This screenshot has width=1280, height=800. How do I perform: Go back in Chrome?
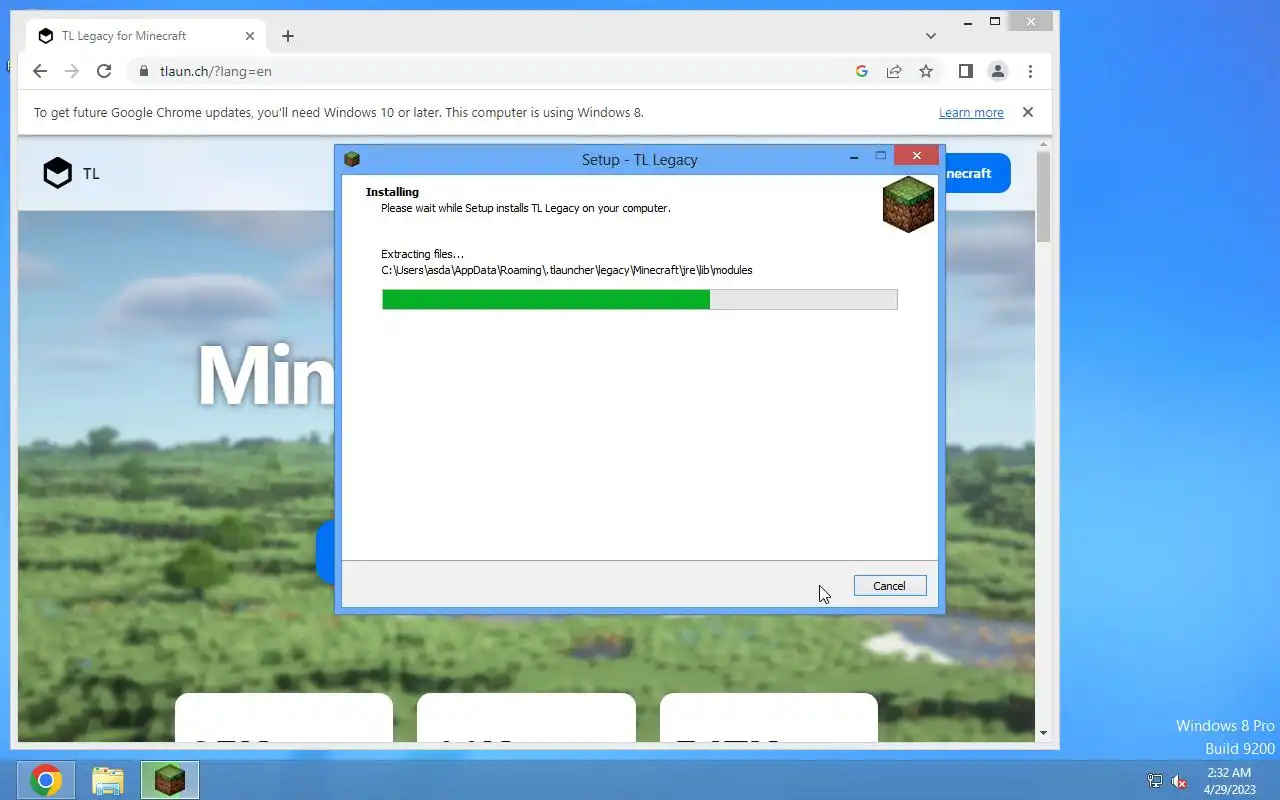(x=40, y=71)
